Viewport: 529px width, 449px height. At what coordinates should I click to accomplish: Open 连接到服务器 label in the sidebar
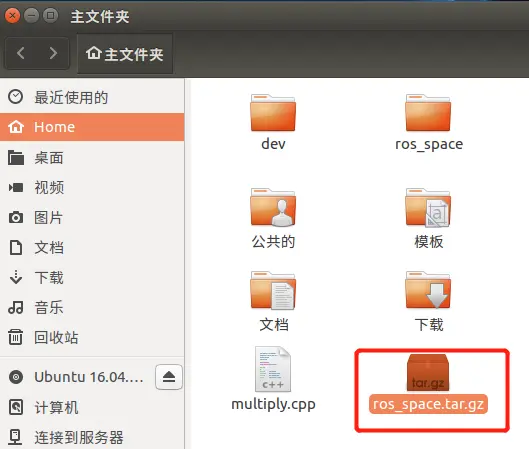coord(79,438)
